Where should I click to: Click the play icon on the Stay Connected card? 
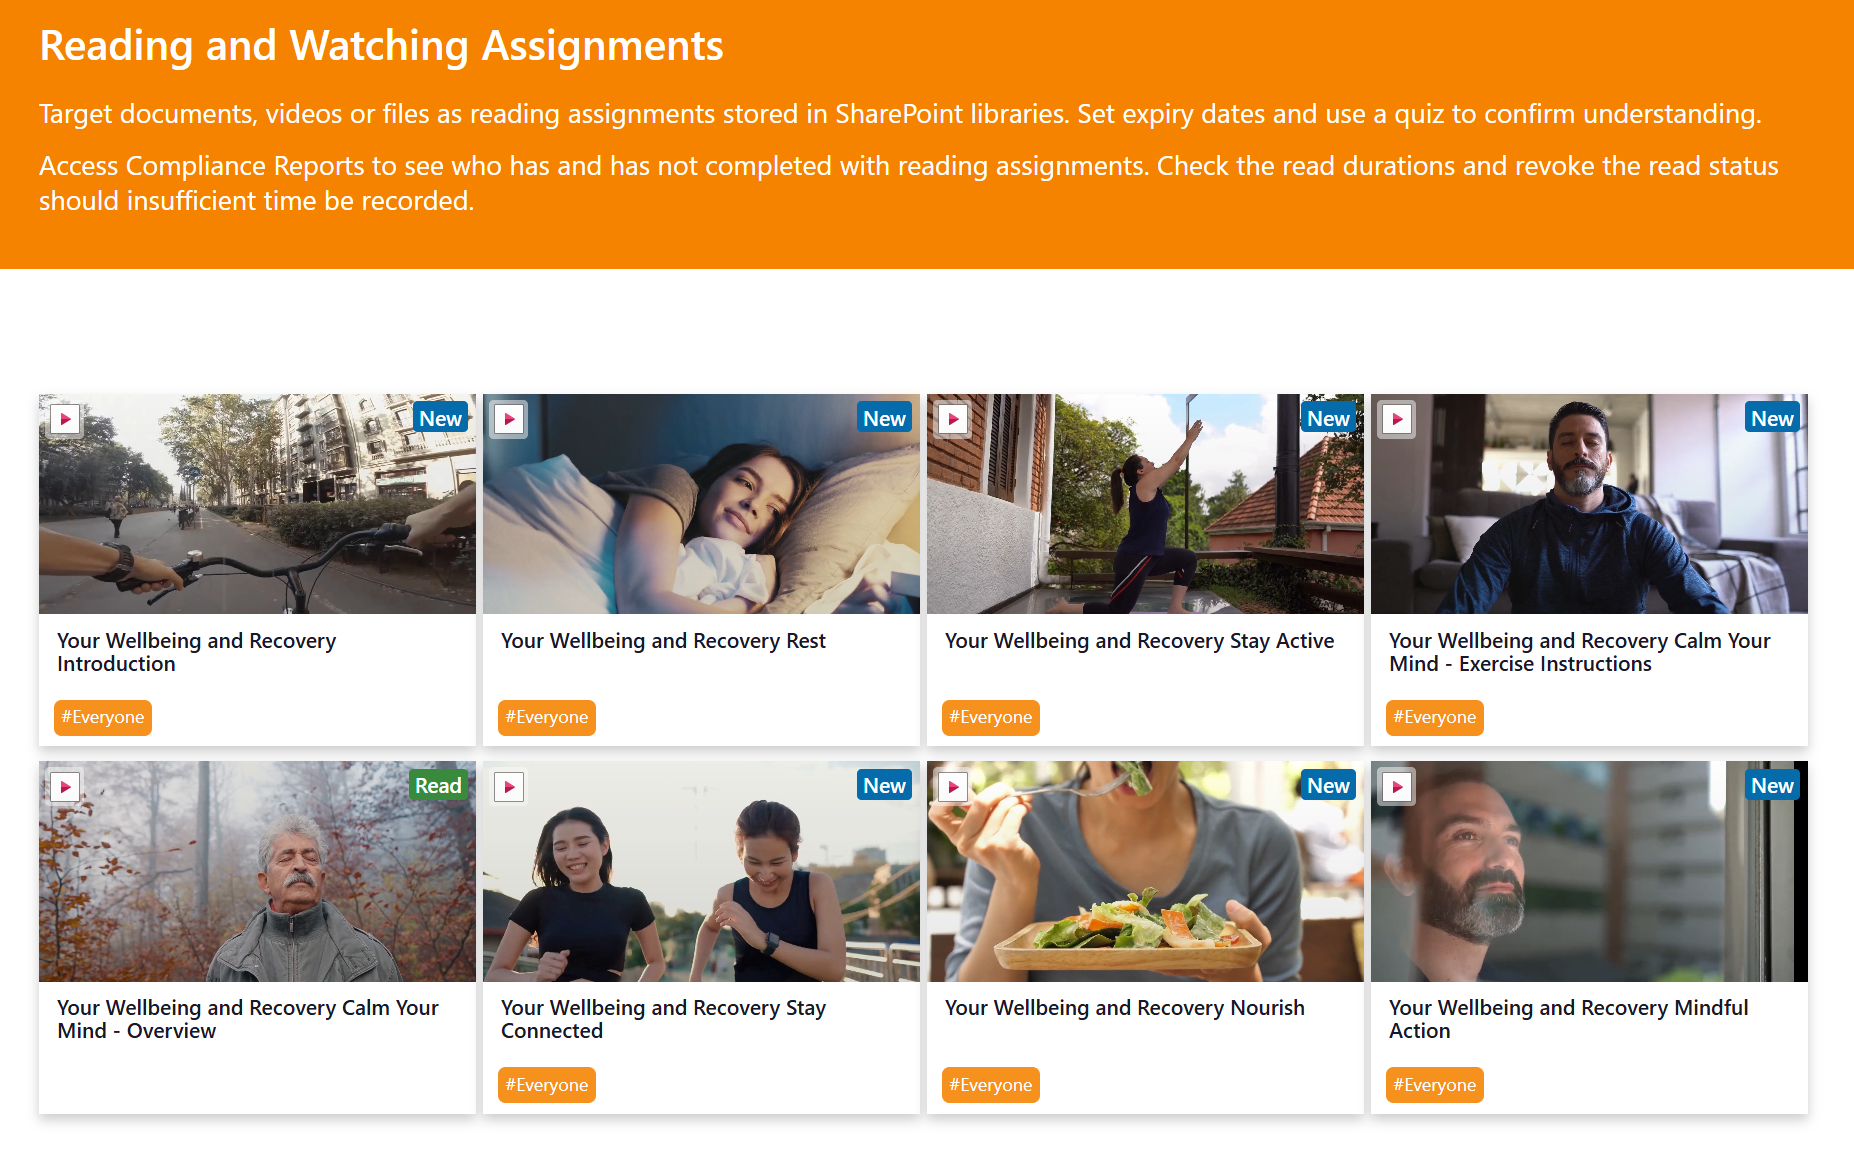click(510, 787)
